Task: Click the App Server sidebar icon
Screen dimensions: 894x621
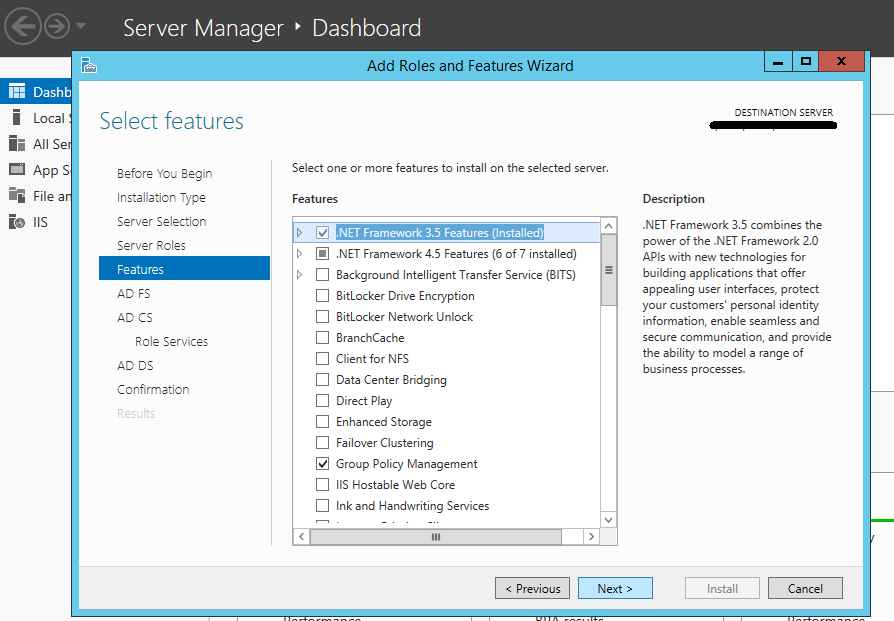Action: point(17,169)
